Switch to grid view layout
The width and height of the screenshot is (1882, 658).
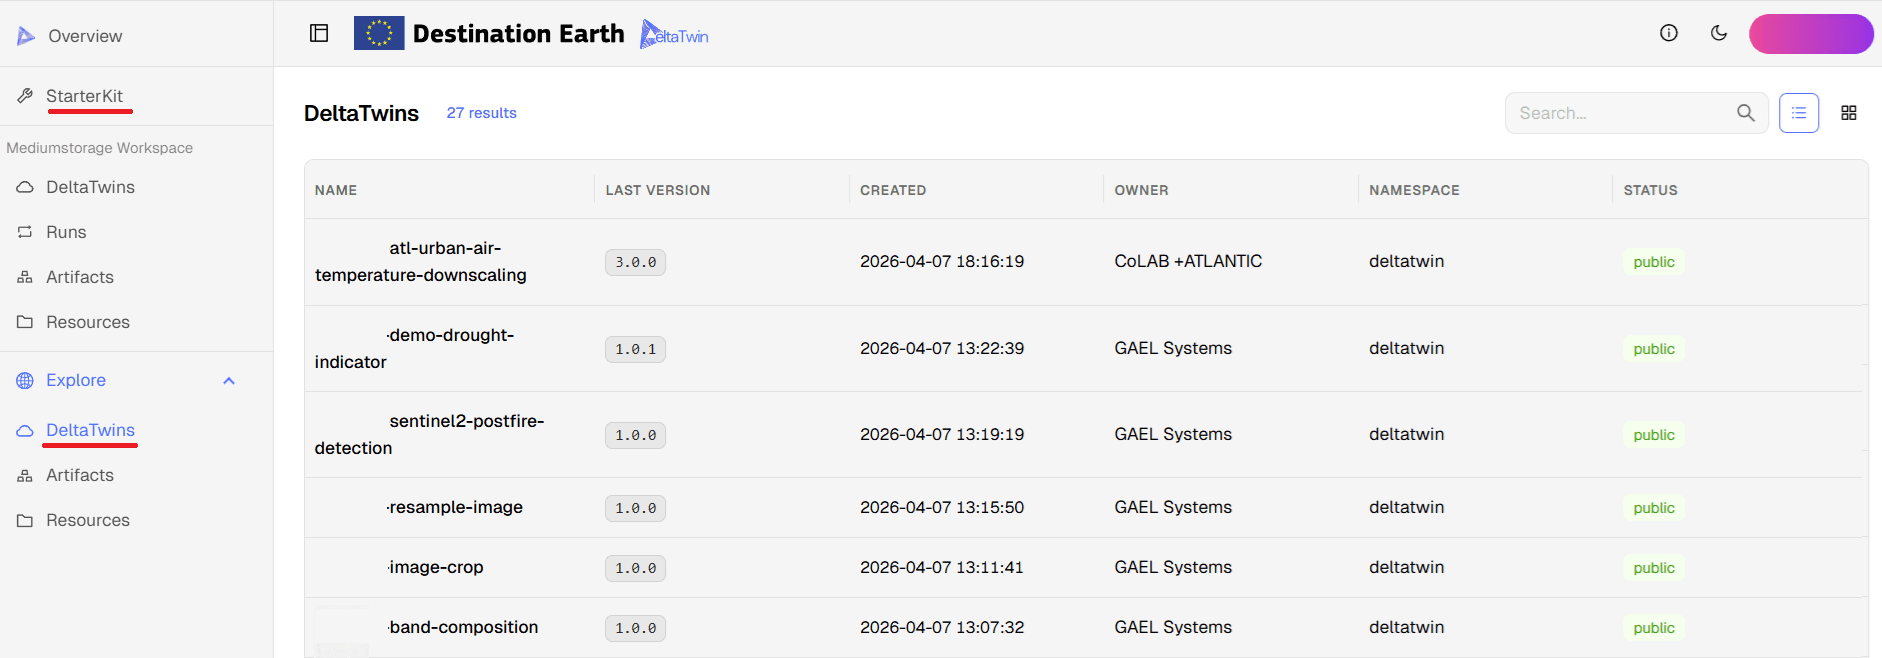click(x=1848, y=113)
